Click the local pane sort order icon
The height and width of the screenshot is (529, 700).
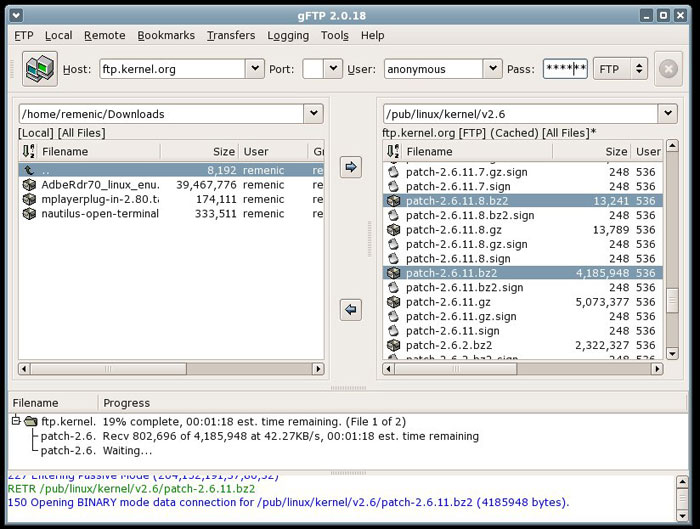[29, 151]
